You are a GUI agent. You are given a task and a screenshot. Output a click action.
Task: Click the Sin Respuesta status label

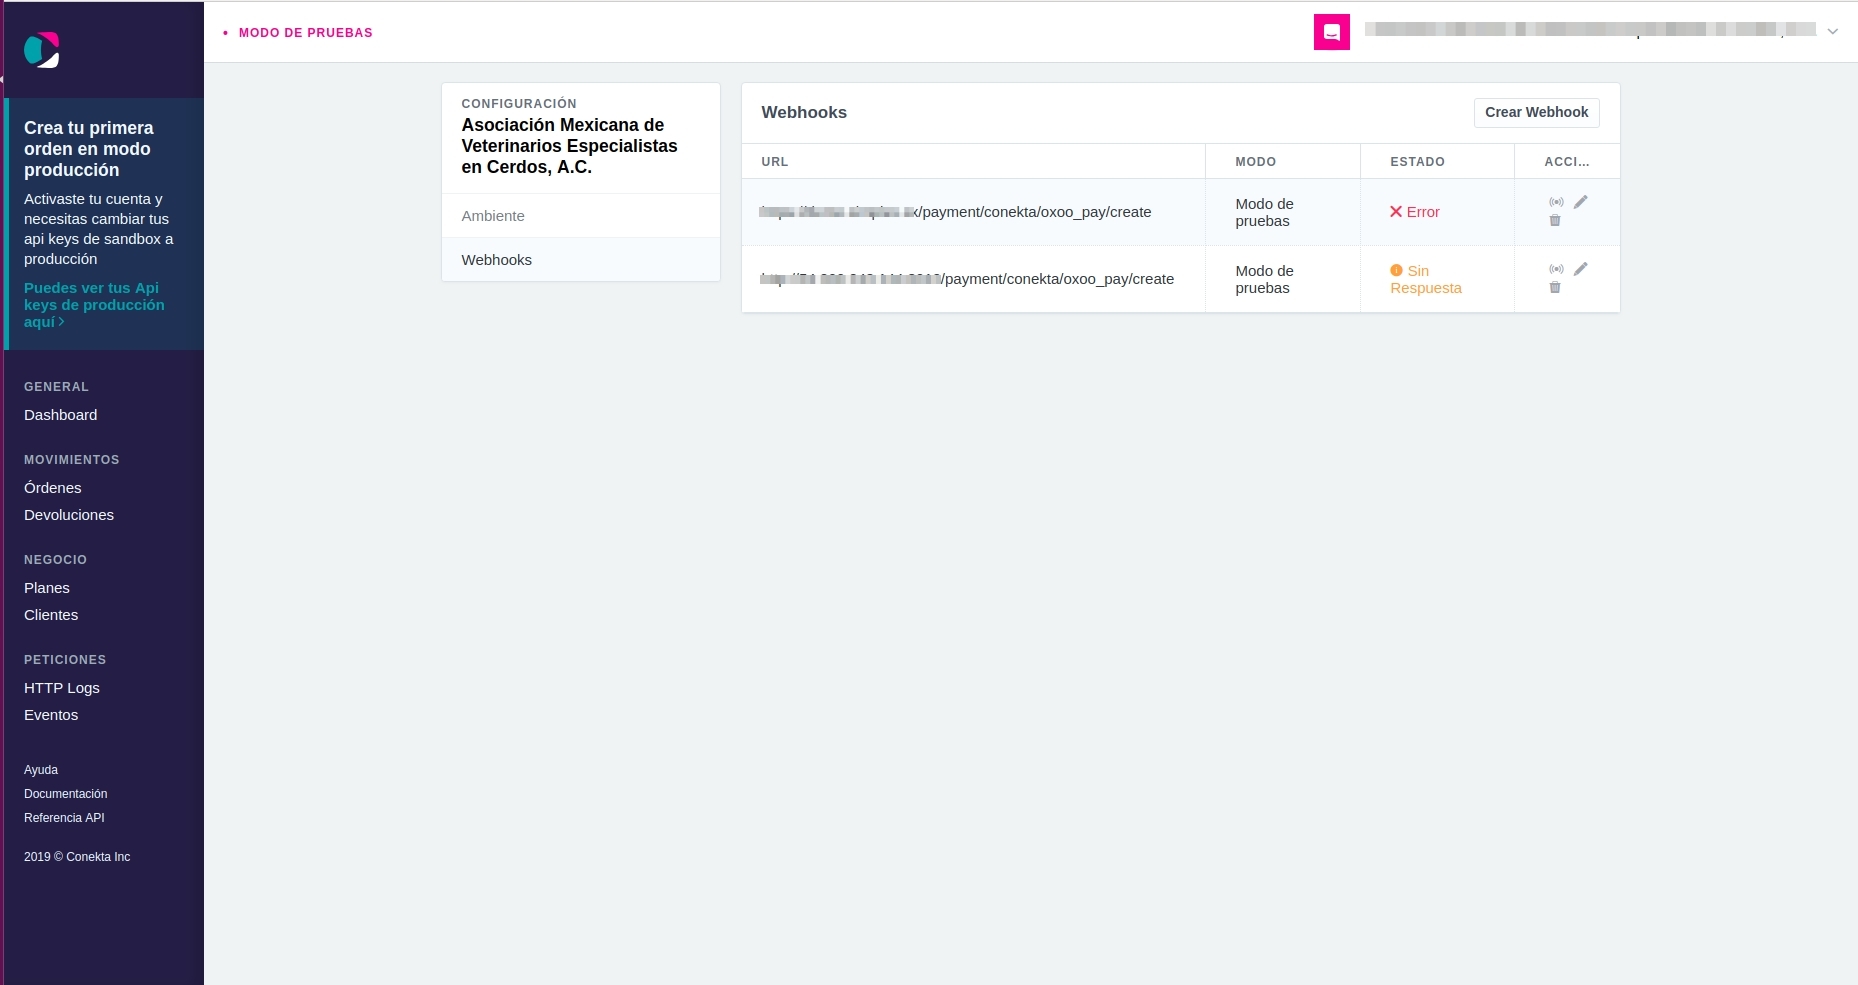point(1426,279)
